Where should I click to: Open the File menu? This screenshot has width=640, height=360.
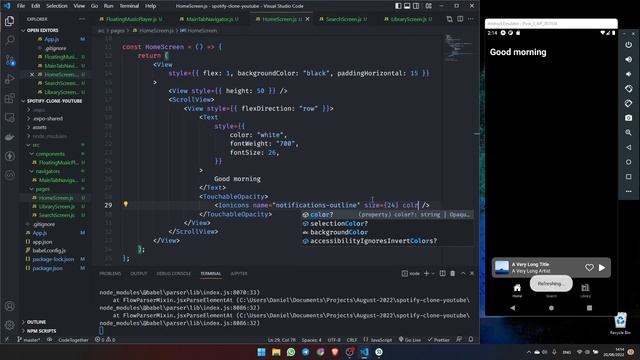click(21, 6)
